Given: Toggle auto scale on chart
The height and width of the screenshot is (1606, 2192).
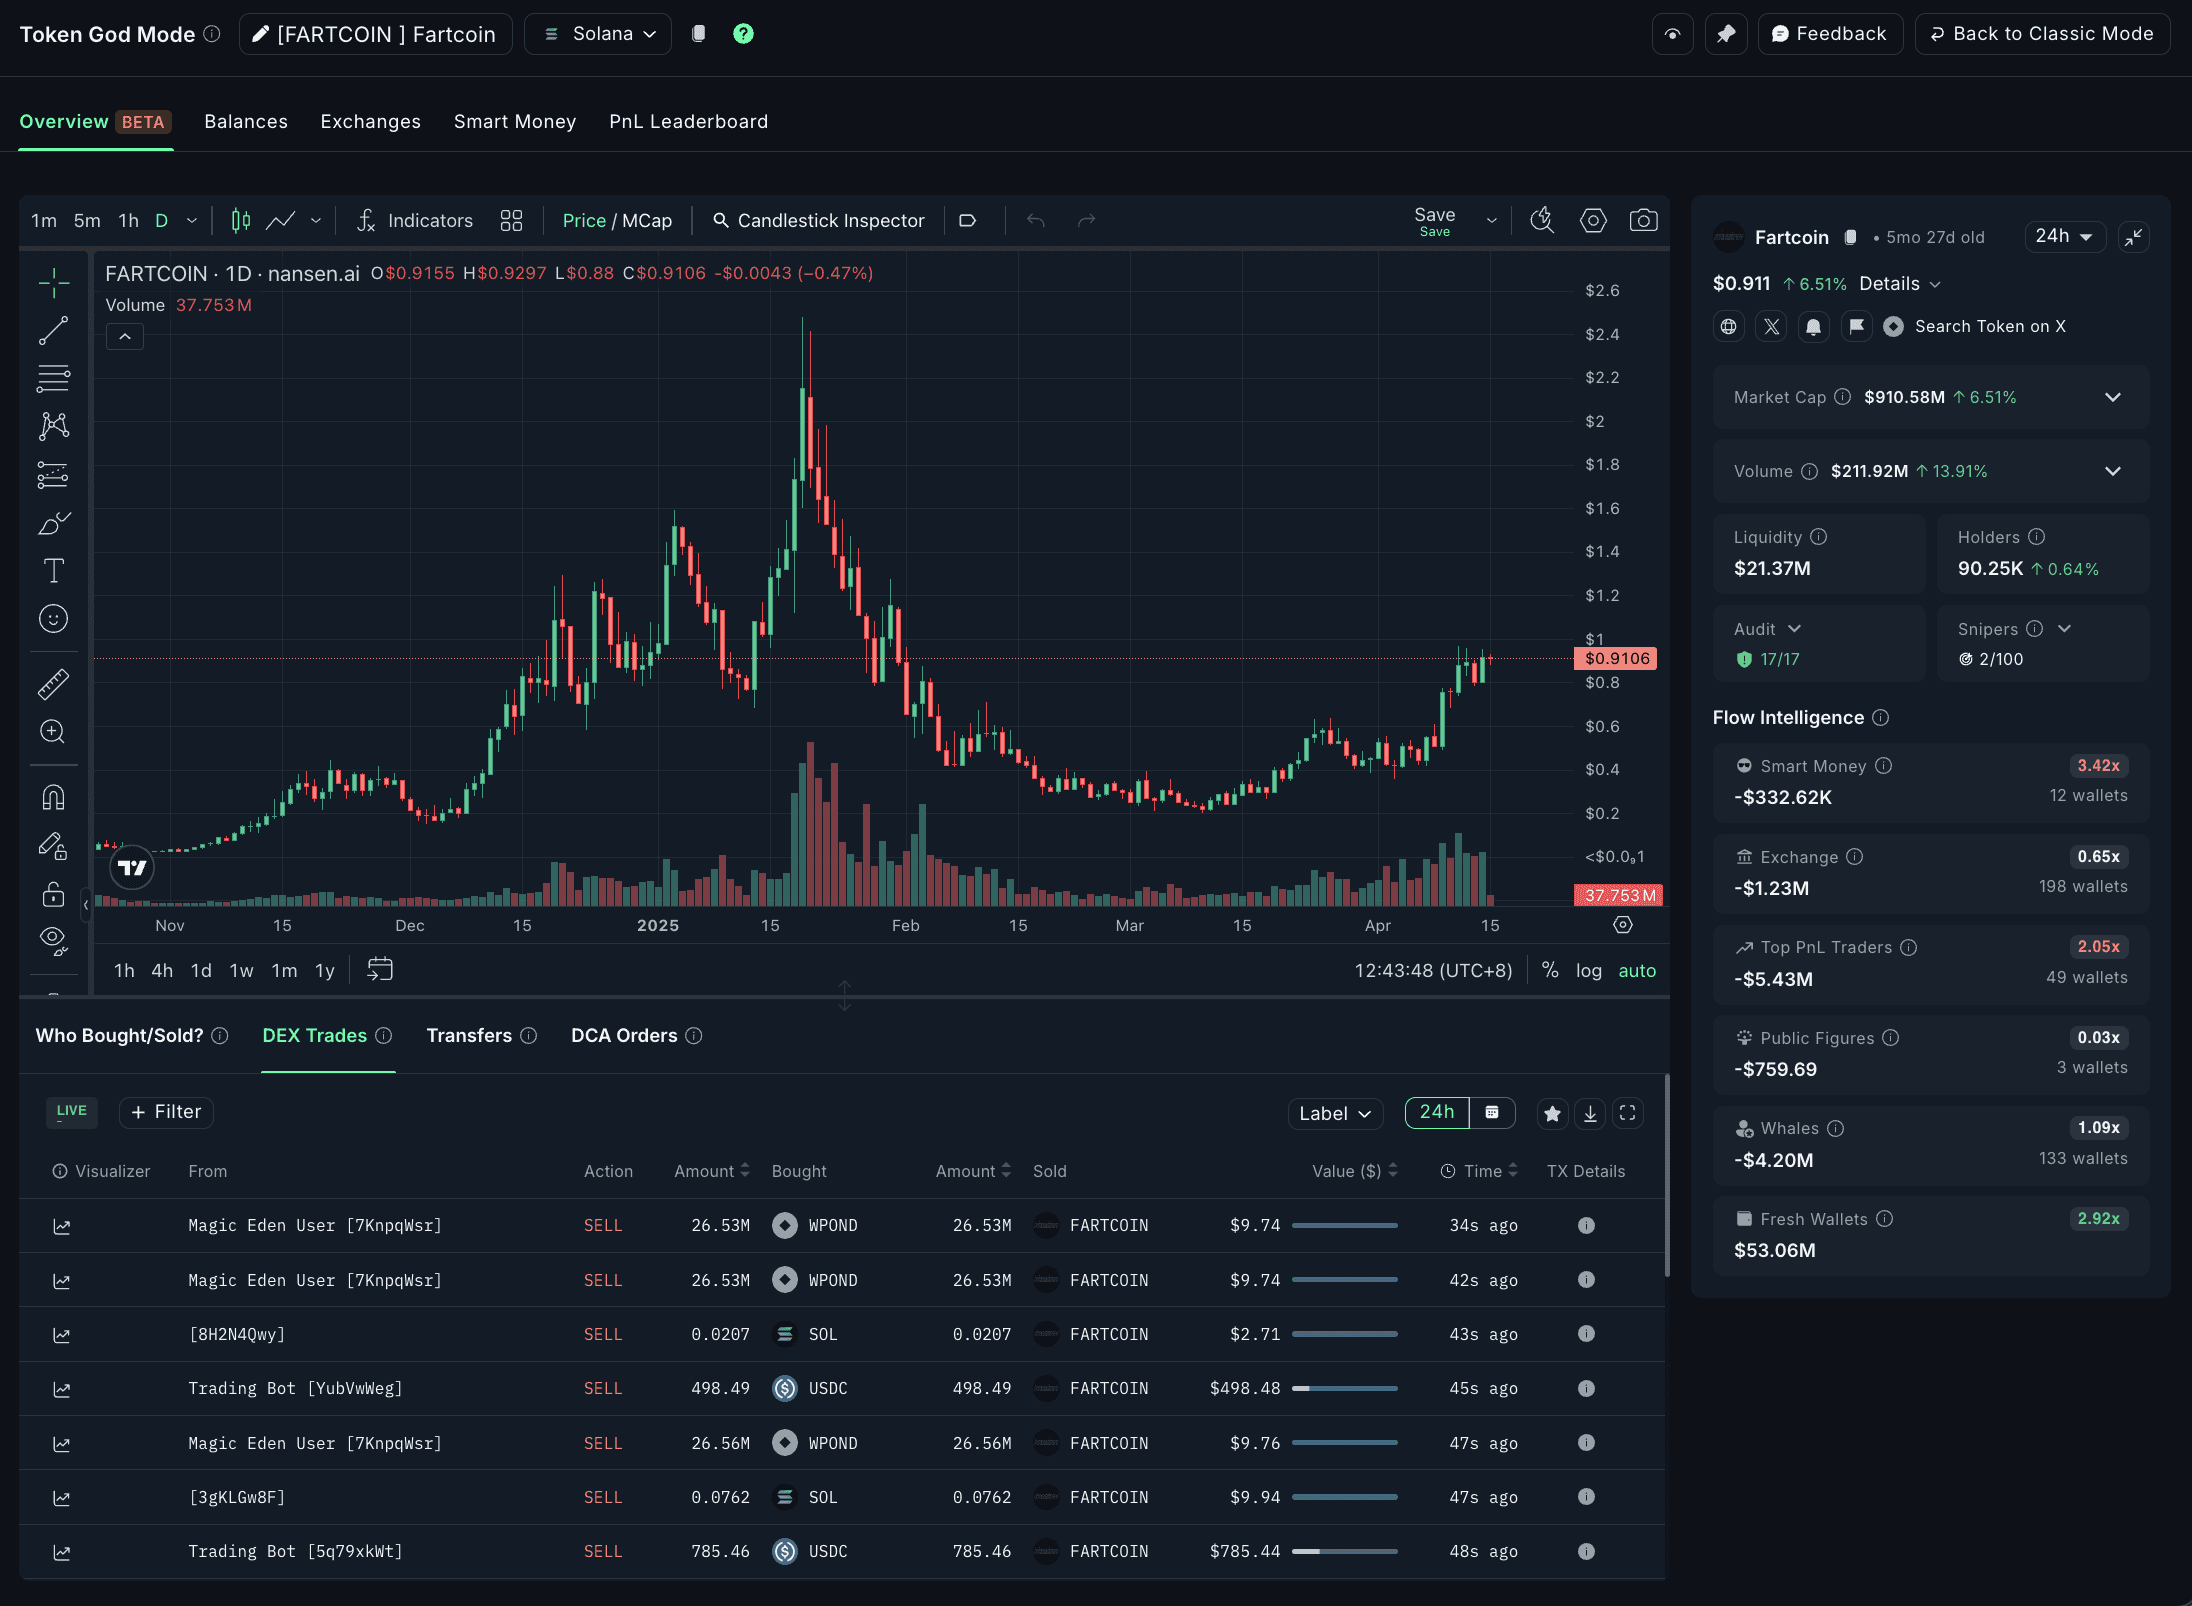Looking at the screenshot, I should pos(1637,970).
